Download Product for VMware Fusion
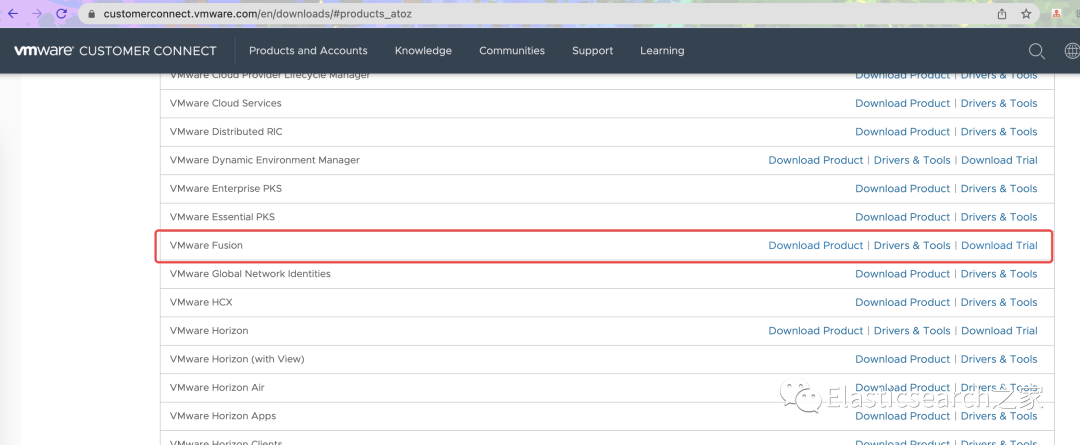This screenshot has width=1080, height=445. coord(816,245)
